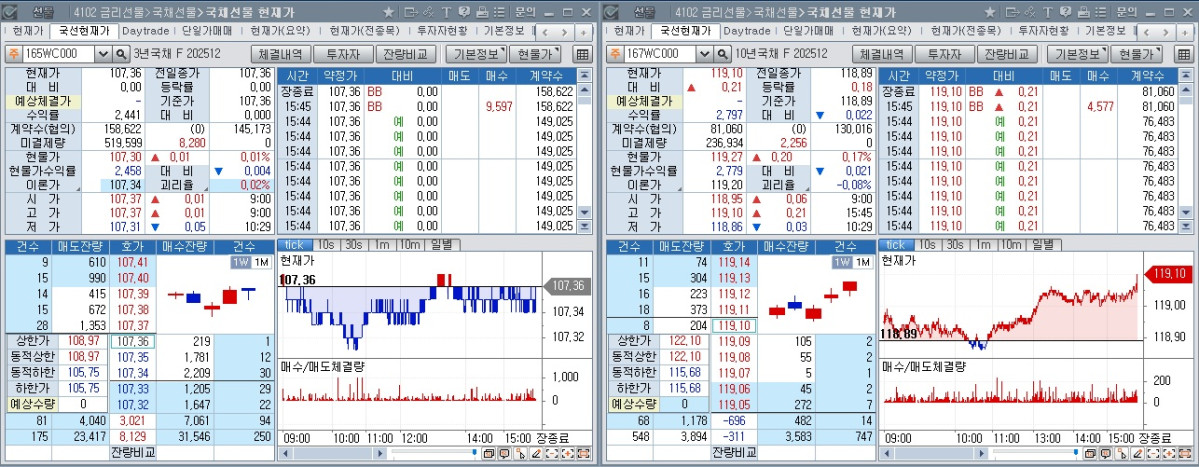Switch to 단일가매매 tab in left window
This screenshot has width=1199, height=467.
tap(207, 31)
